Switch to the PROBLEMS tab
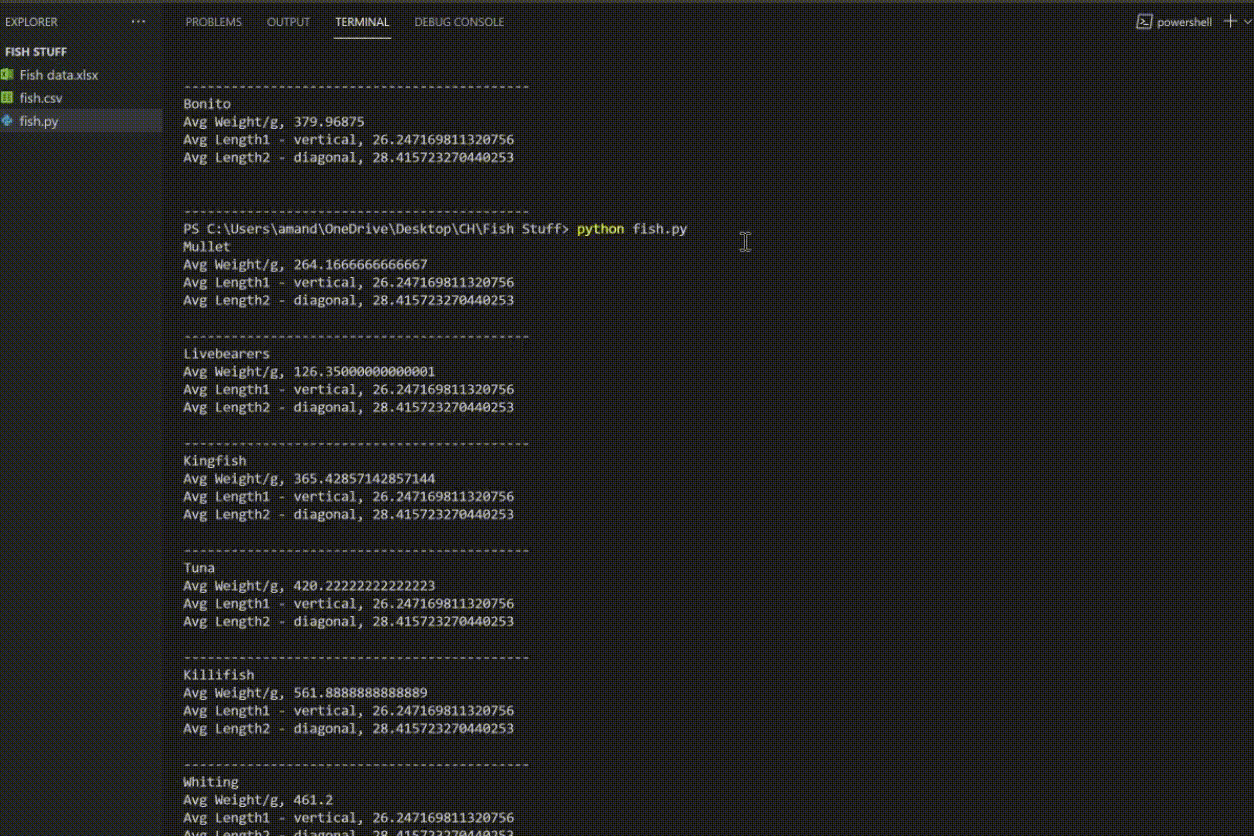Viewport: 1254px width, 836px height. (x=213, y=22)
